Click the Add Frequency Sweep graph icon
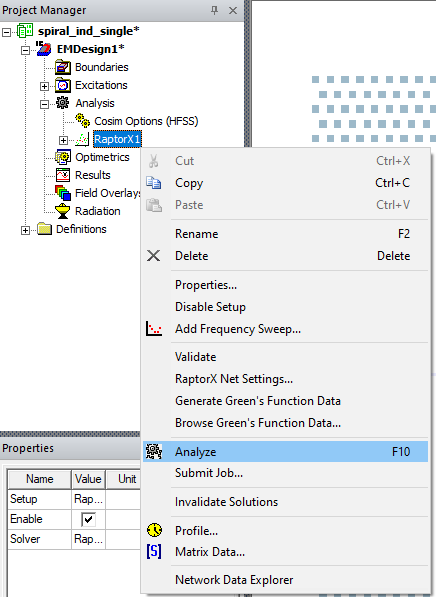 (x=154, y=329)
